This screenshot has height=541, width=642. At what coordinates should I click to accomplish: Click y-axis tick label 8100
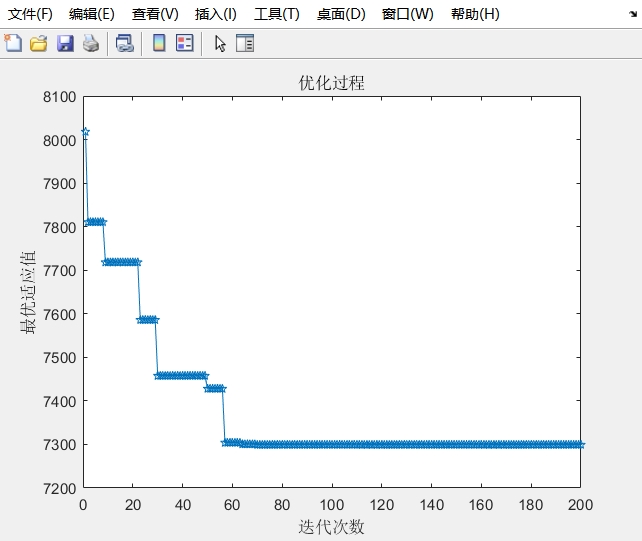coord(60,97)
